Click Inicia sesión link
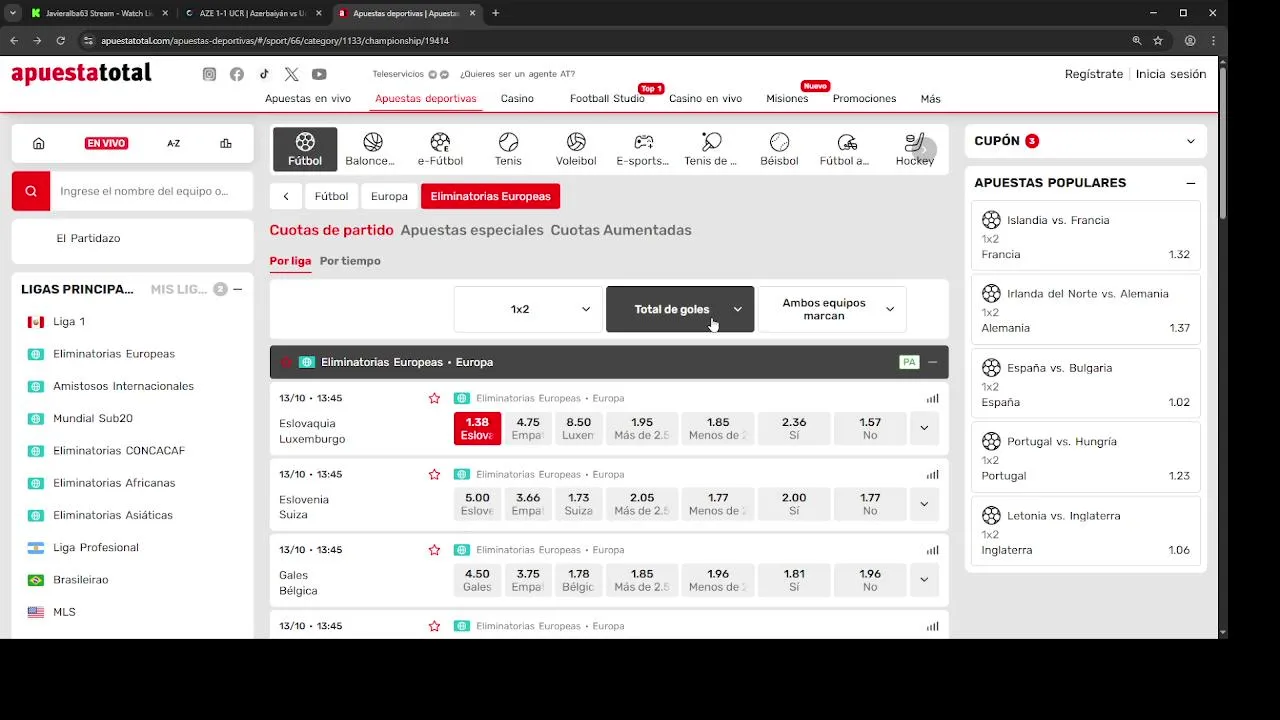The height and width of the screenshot is (720, 1280). [1171, 74]
